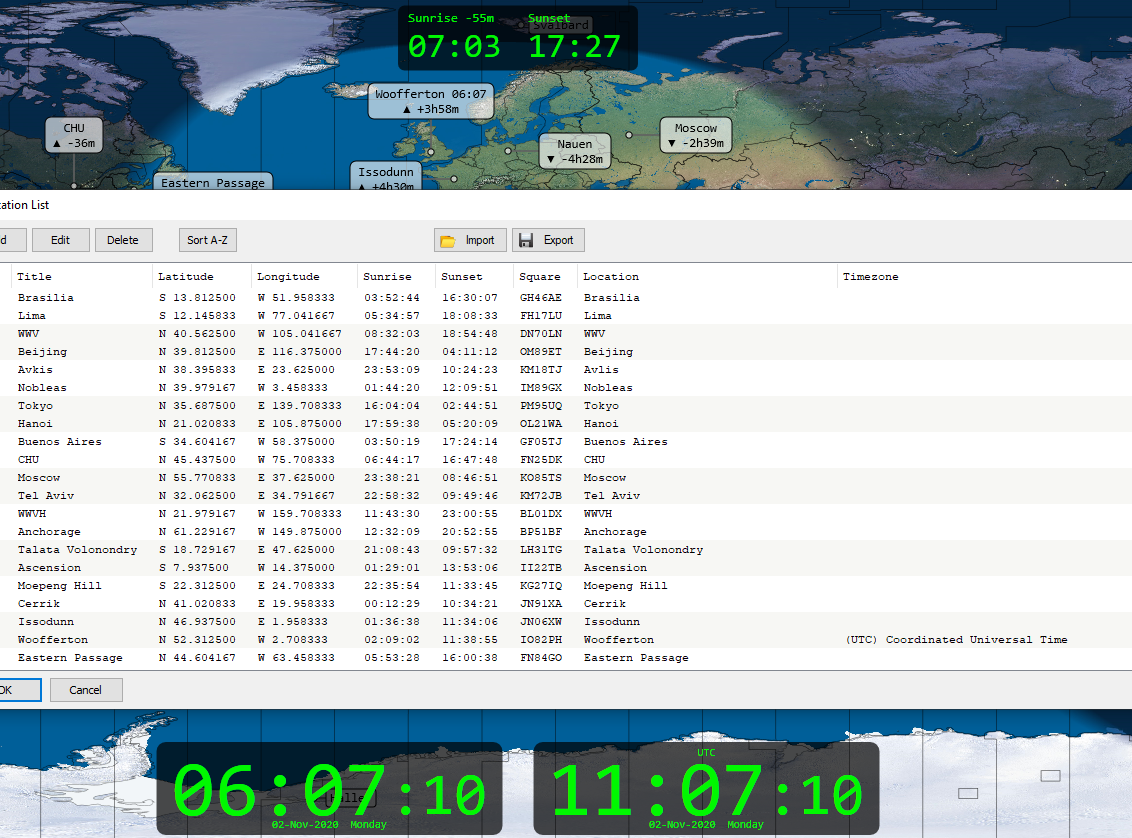Select the Woofferton row in list
Screen dimensions: 1132x838
tap(53, 640)
